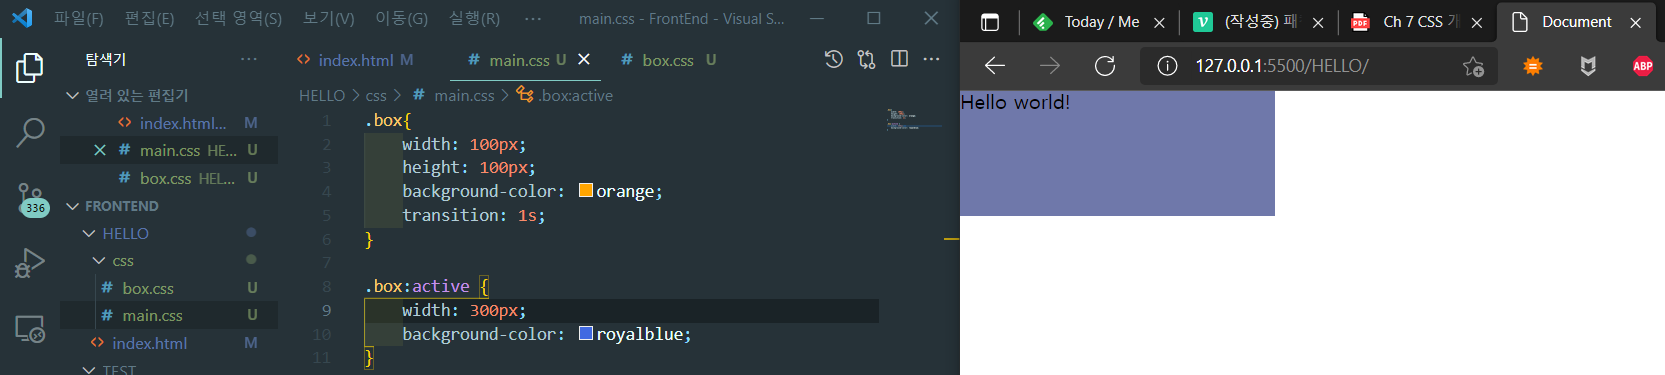Click the ABP extension icon

[x=1642, y=66]
